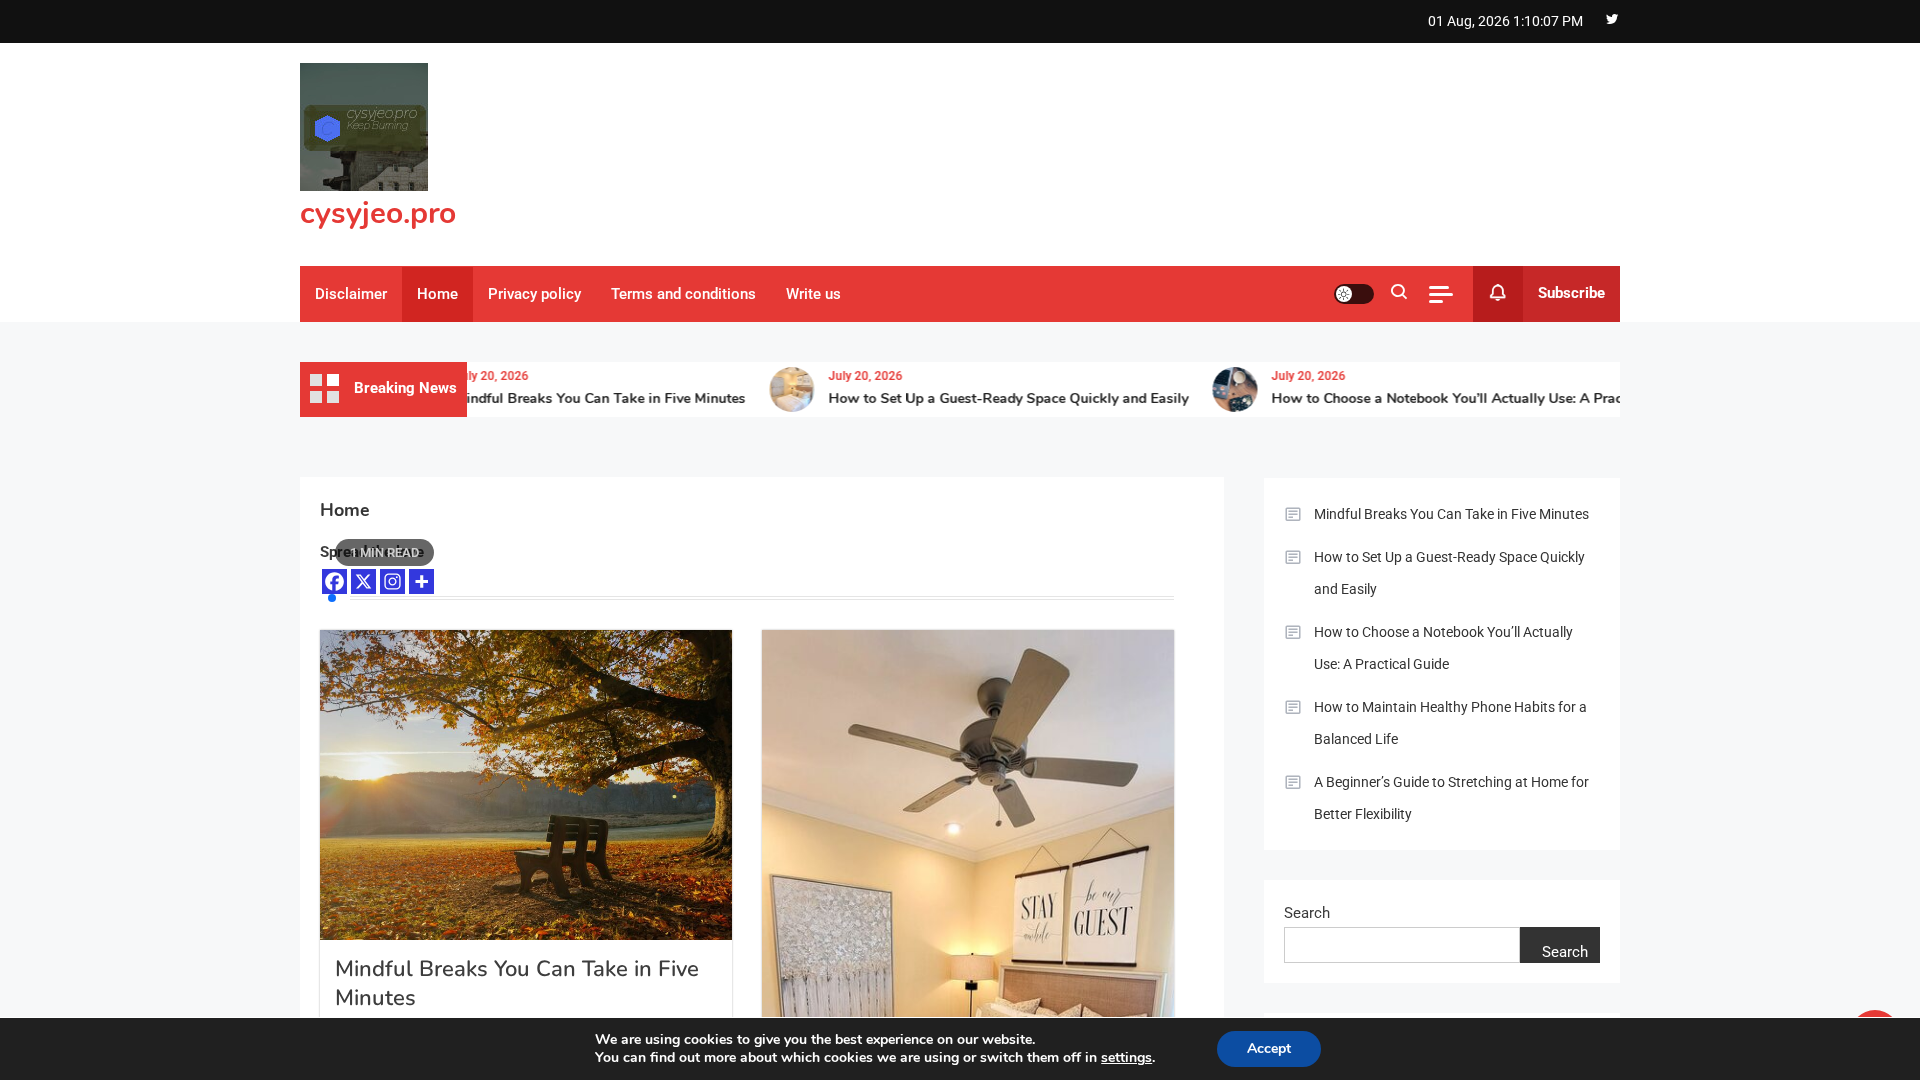Open the guest bedroom ceiling fan image
Screen dimensions: 1920x1080
[x=968, y=824]
